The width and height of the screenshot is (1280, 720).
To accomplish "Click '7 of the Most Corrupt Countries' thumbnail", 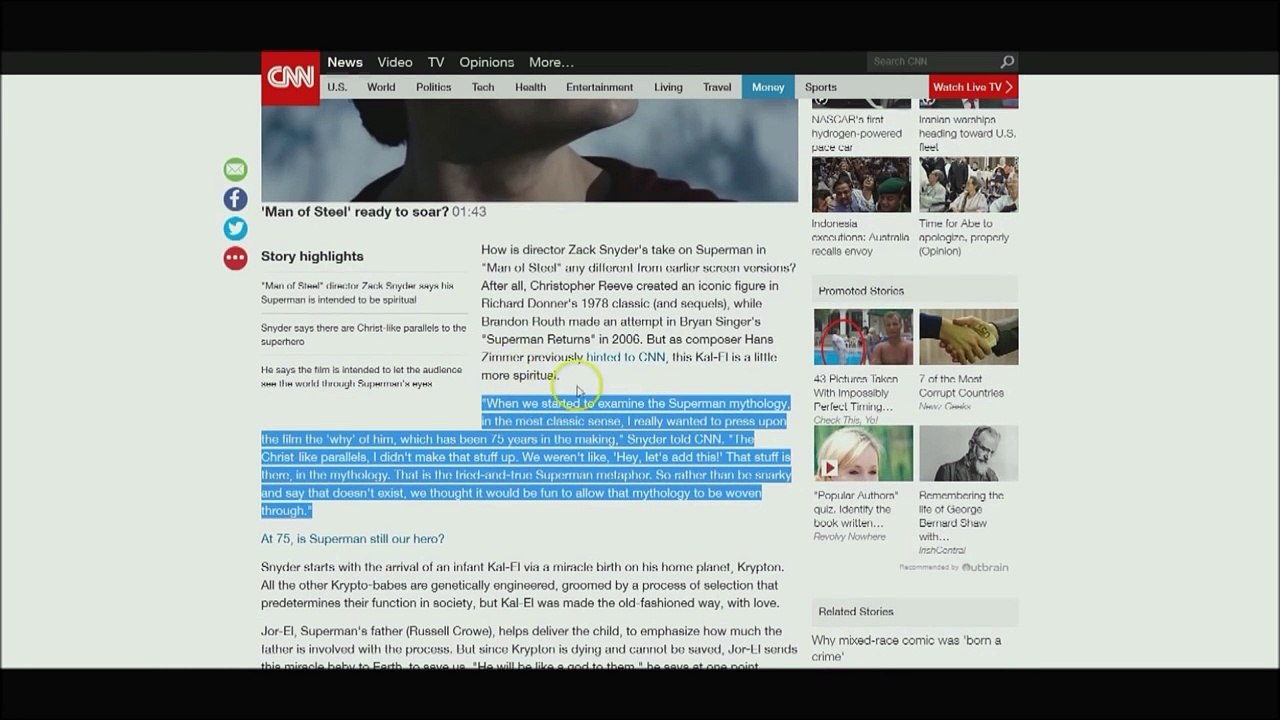I will (x=968, y=337).
